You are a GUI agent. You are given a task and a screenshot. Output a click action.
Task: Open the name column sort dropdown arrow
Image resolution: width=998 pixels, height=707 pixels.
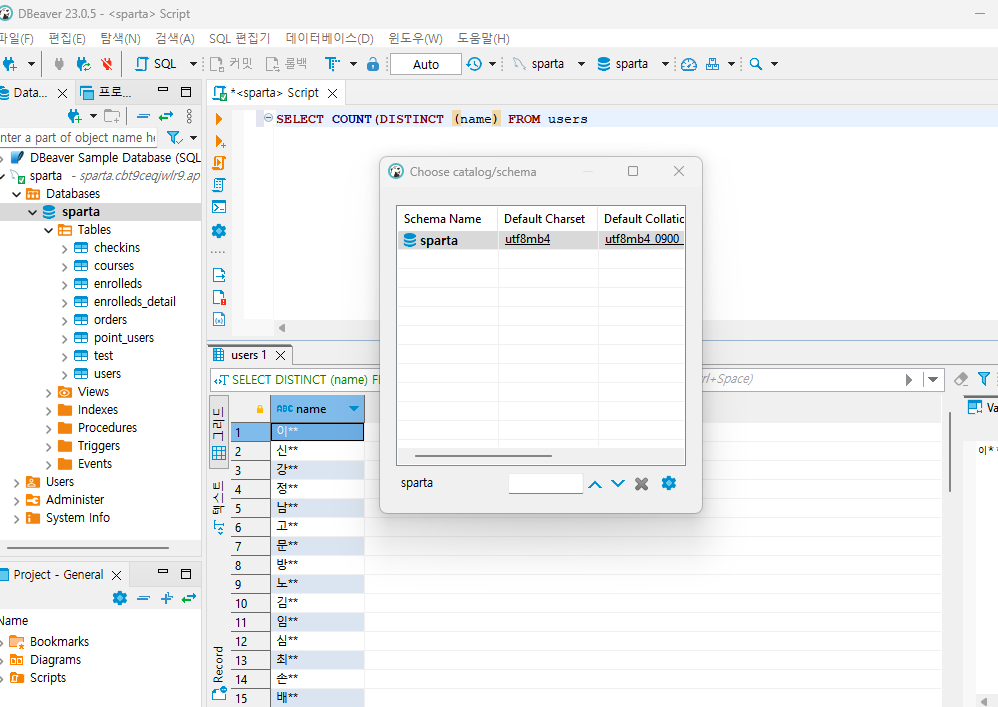[x=354, y=409]
